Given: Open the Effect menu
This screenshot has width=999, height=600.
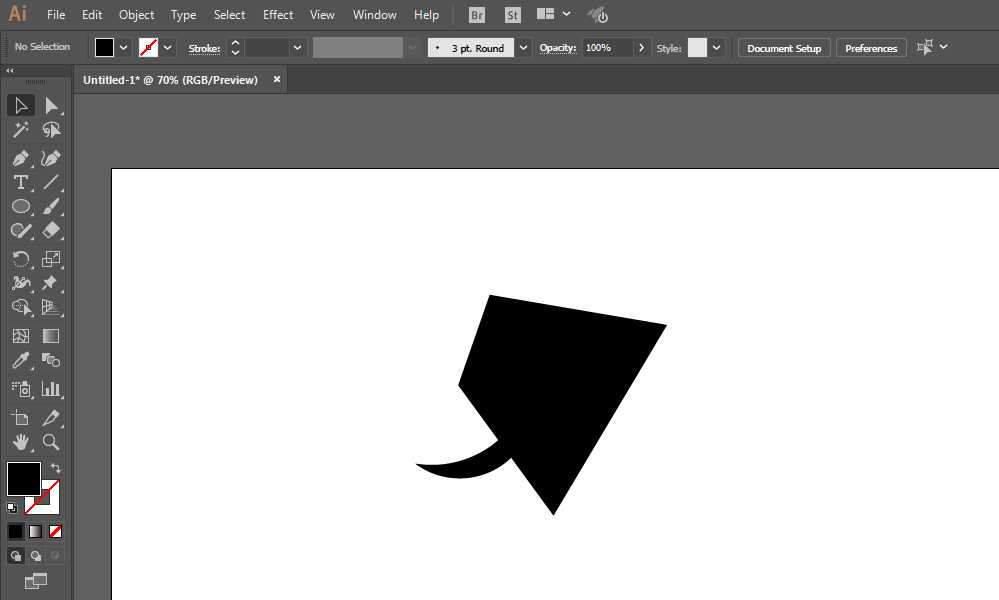Looking at the screenshot, I should pos(278,15).
